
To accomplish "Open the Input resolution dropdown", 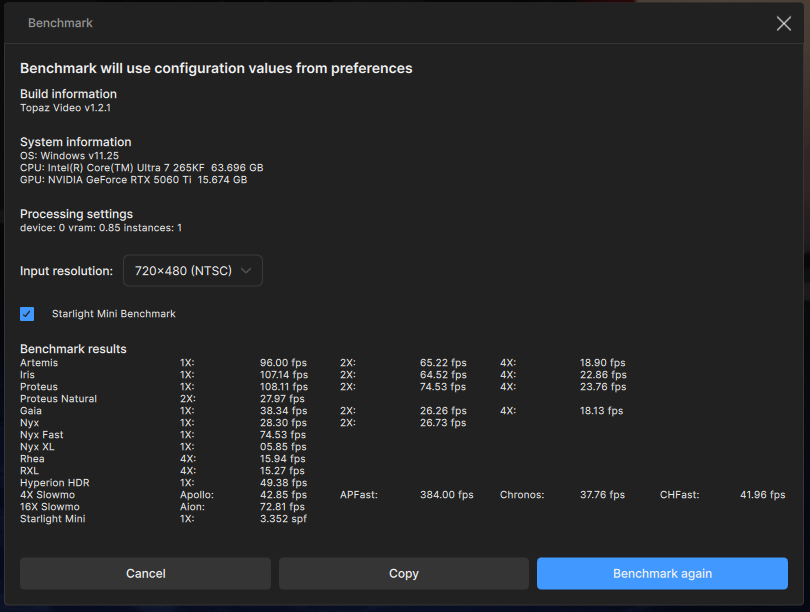I will [192, 271].
